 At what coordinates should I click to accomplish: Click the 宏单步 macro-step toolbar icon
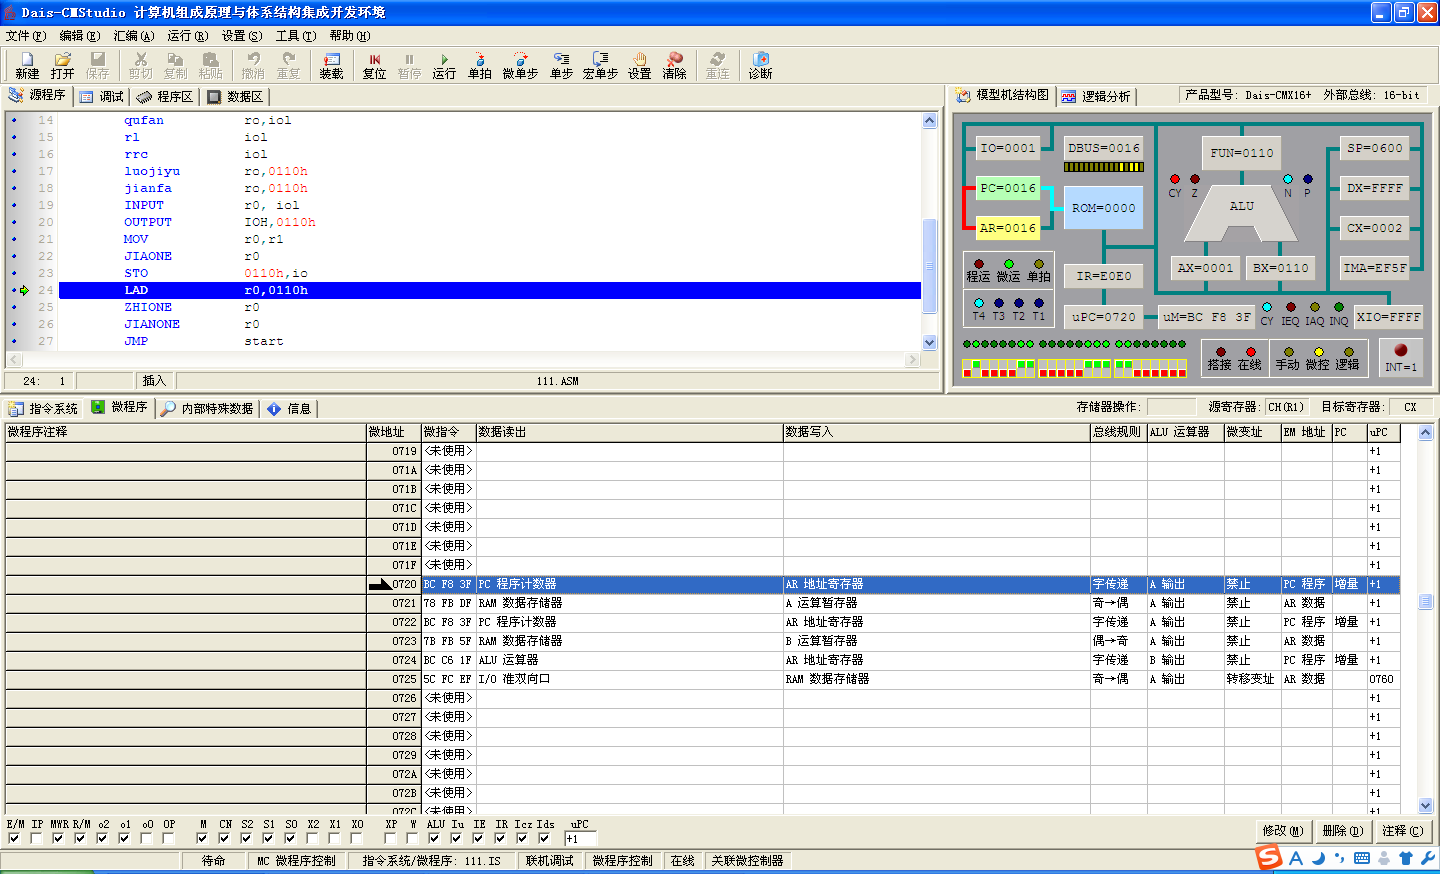coord(600,66)
